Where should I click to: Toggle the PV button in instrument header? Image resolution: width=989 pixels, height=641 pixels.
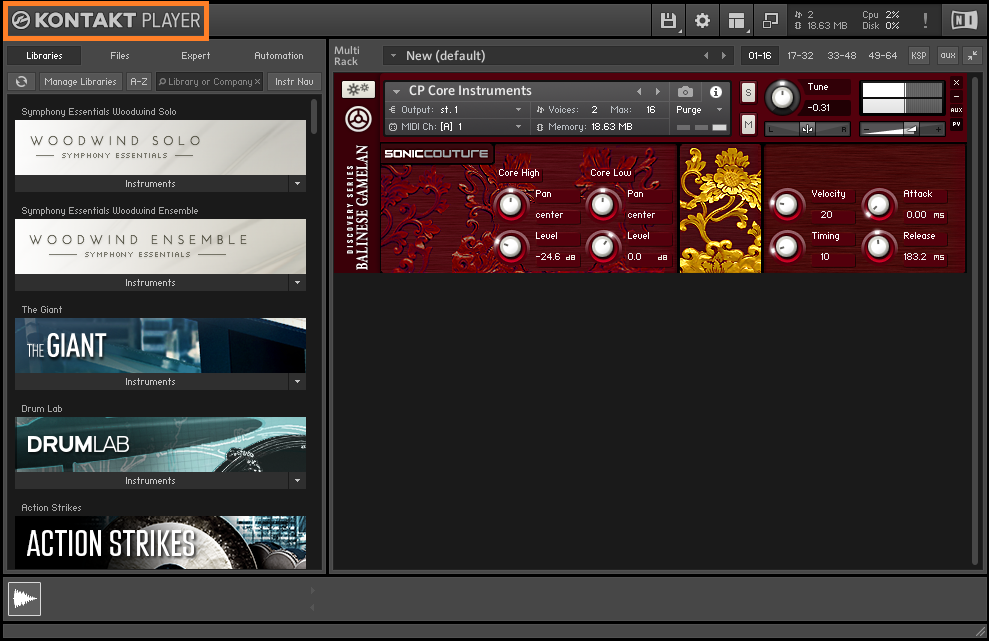(x=956, y=124)
